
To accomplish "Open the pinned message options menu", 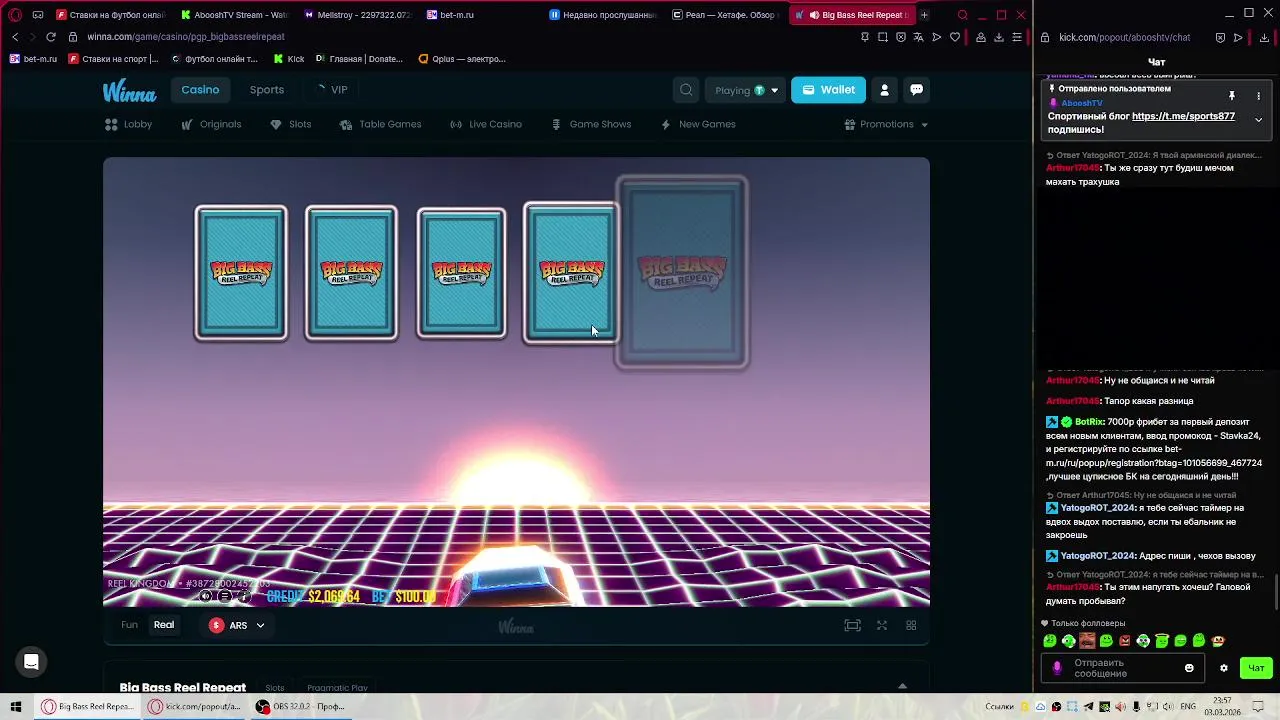I will pos(1258,95).
